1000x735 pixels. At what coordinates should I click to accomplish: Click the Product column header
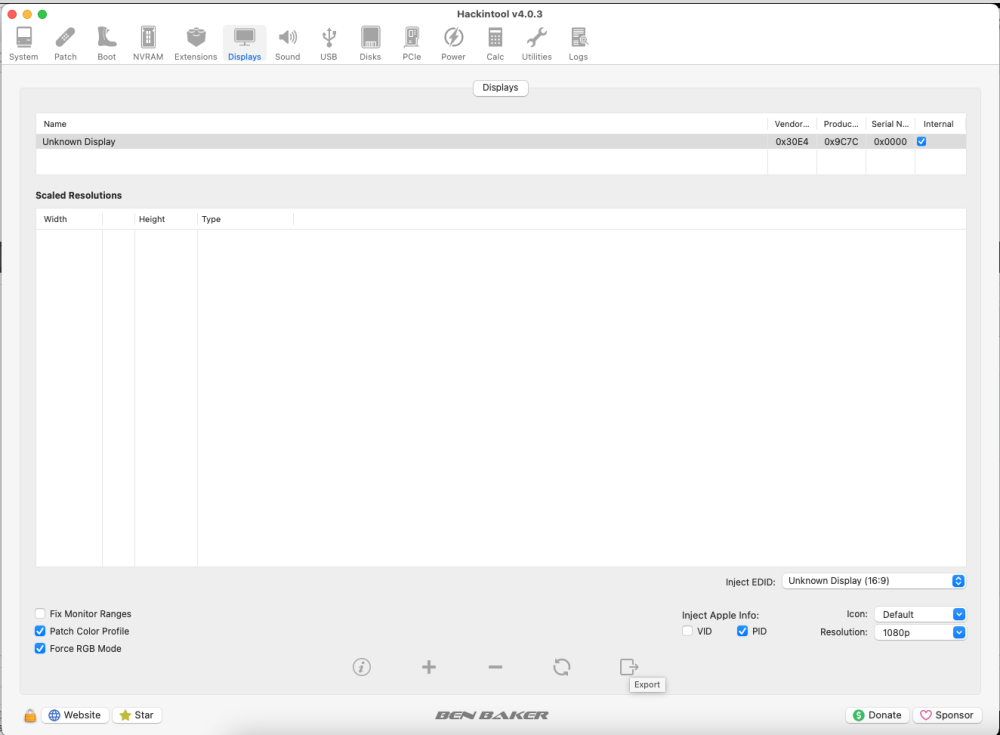pyautogui.click(x=841, y=124)
